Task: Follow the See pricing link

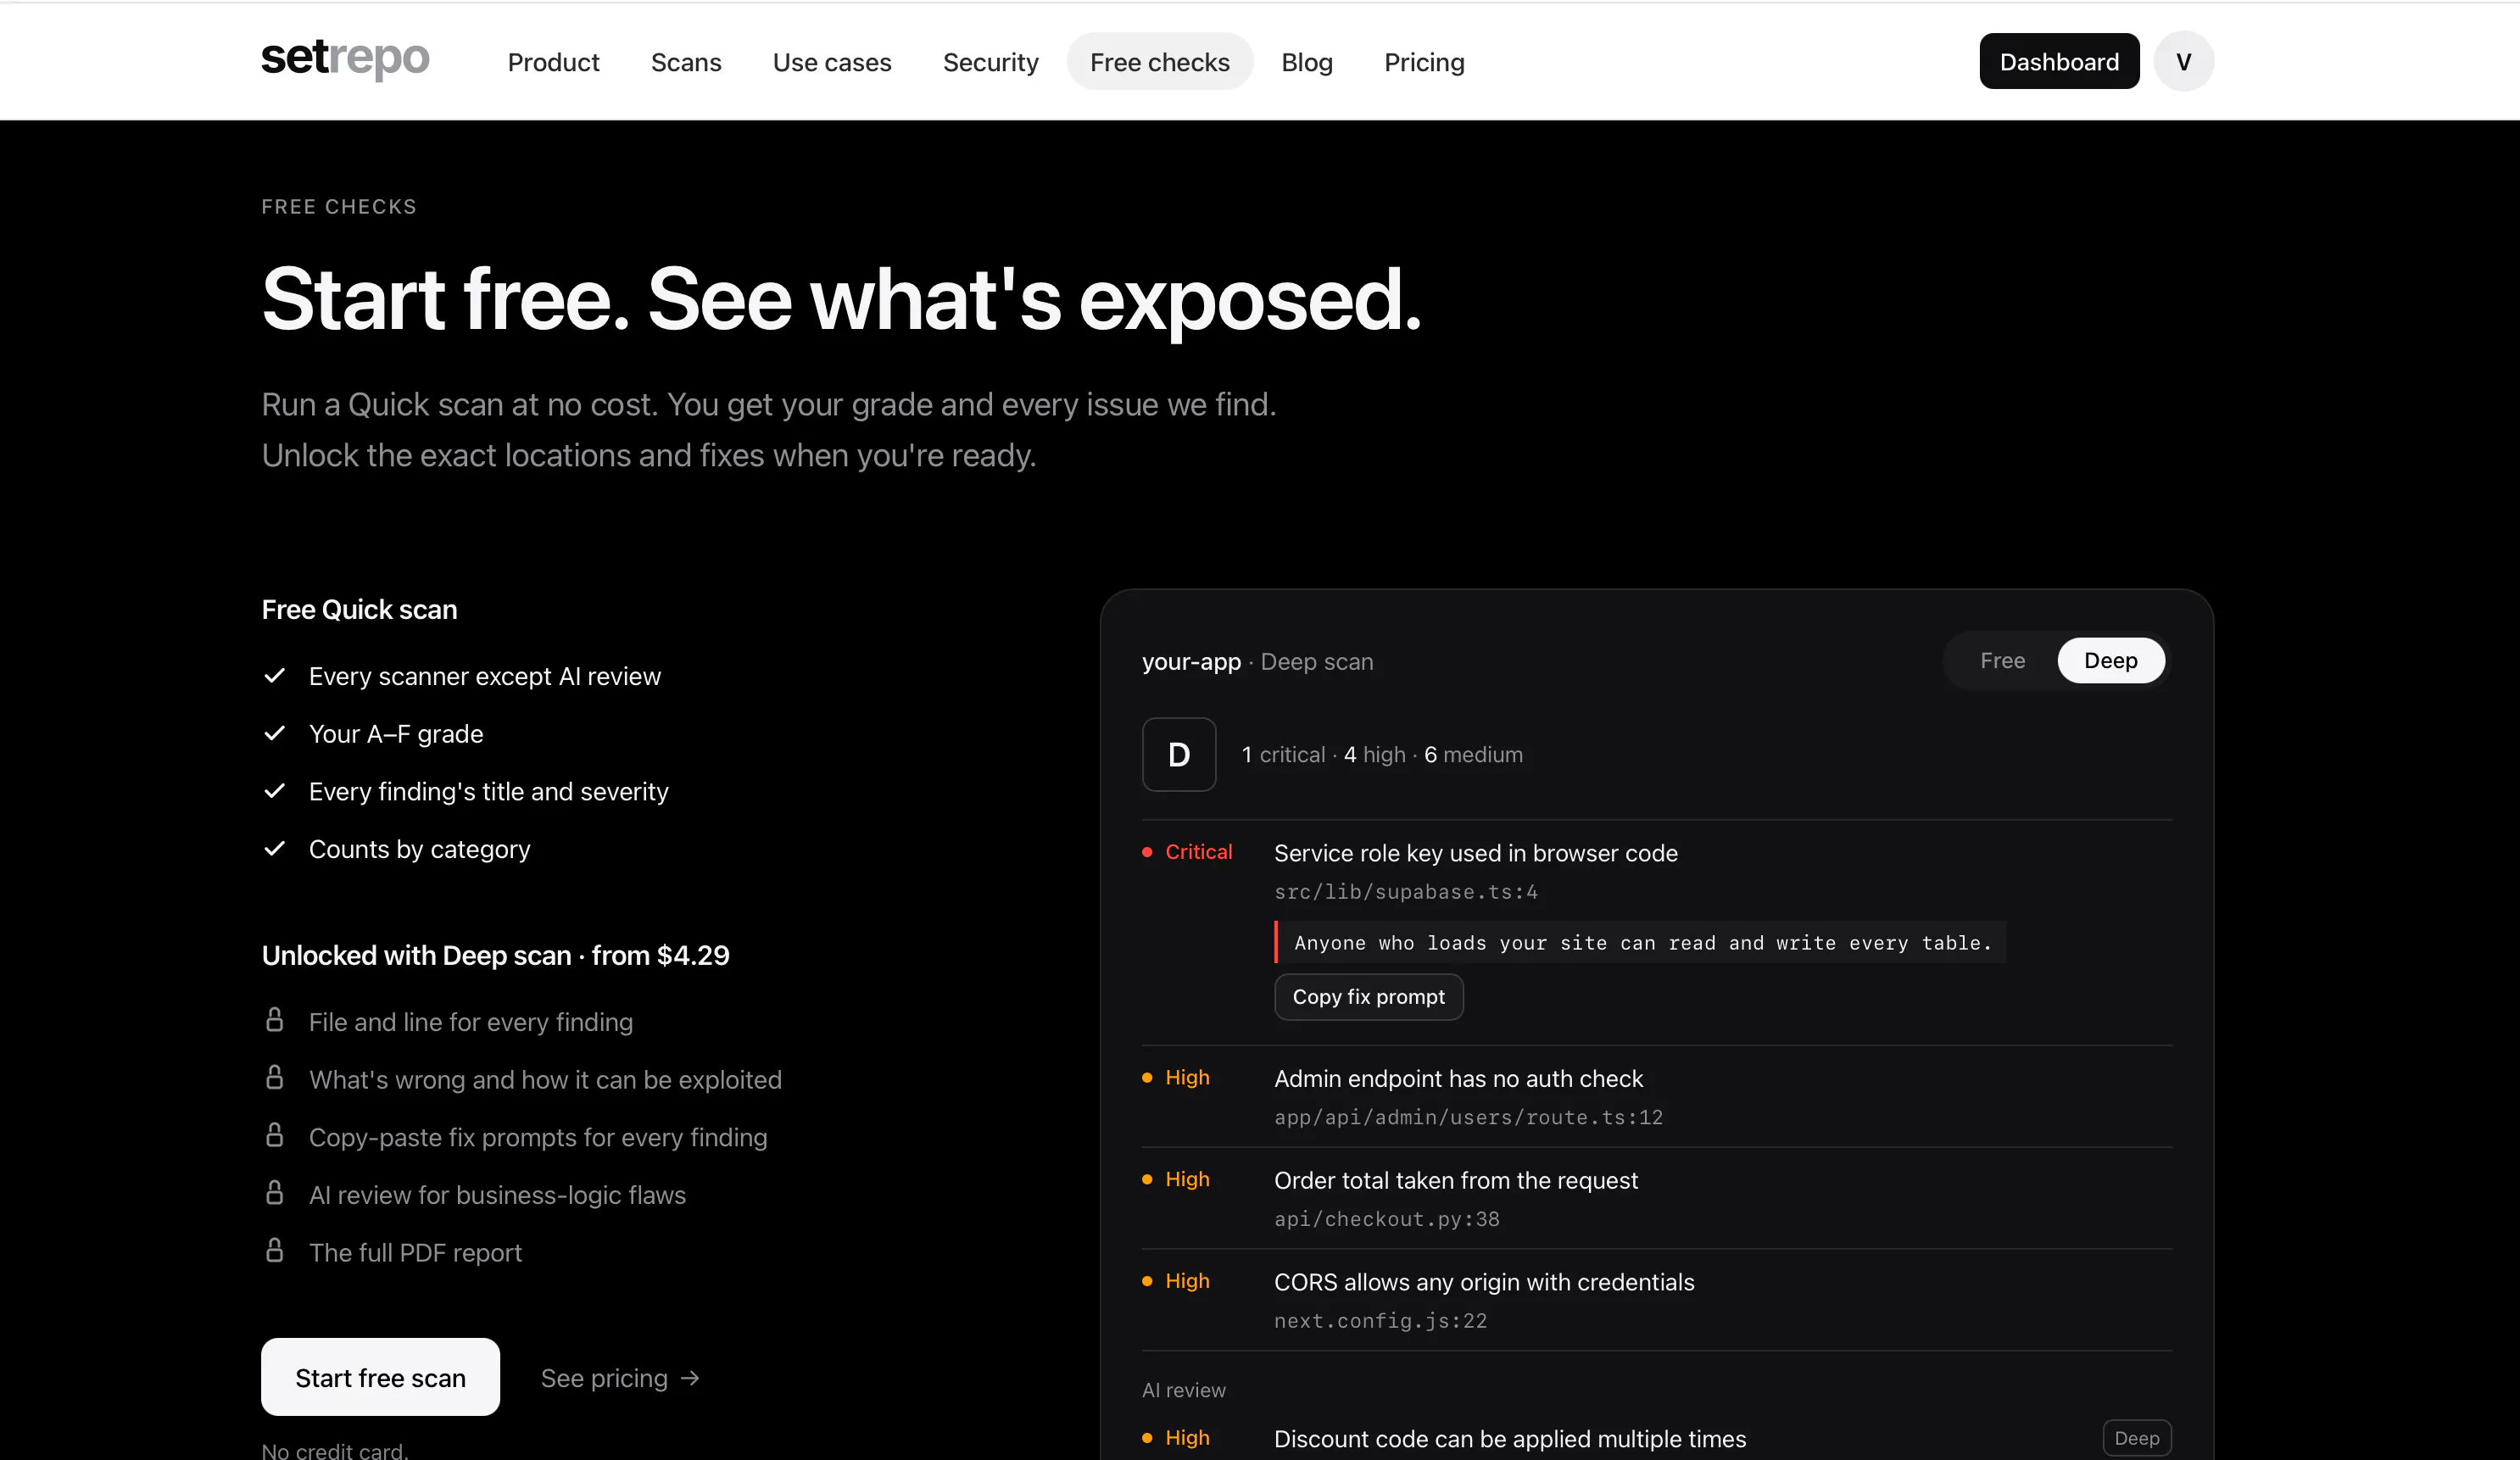Action: [620, 1379]
